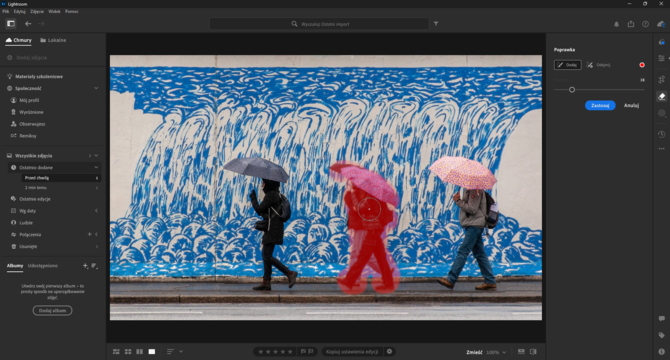
Task: Click the share/export icon
Action: [631, 24]
